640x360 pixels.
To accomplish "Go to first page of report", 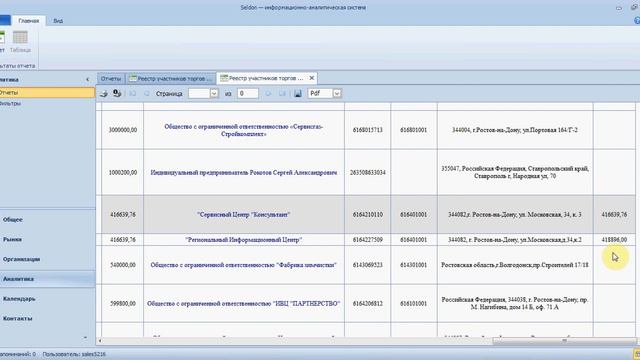I will (x=133, y=93).
